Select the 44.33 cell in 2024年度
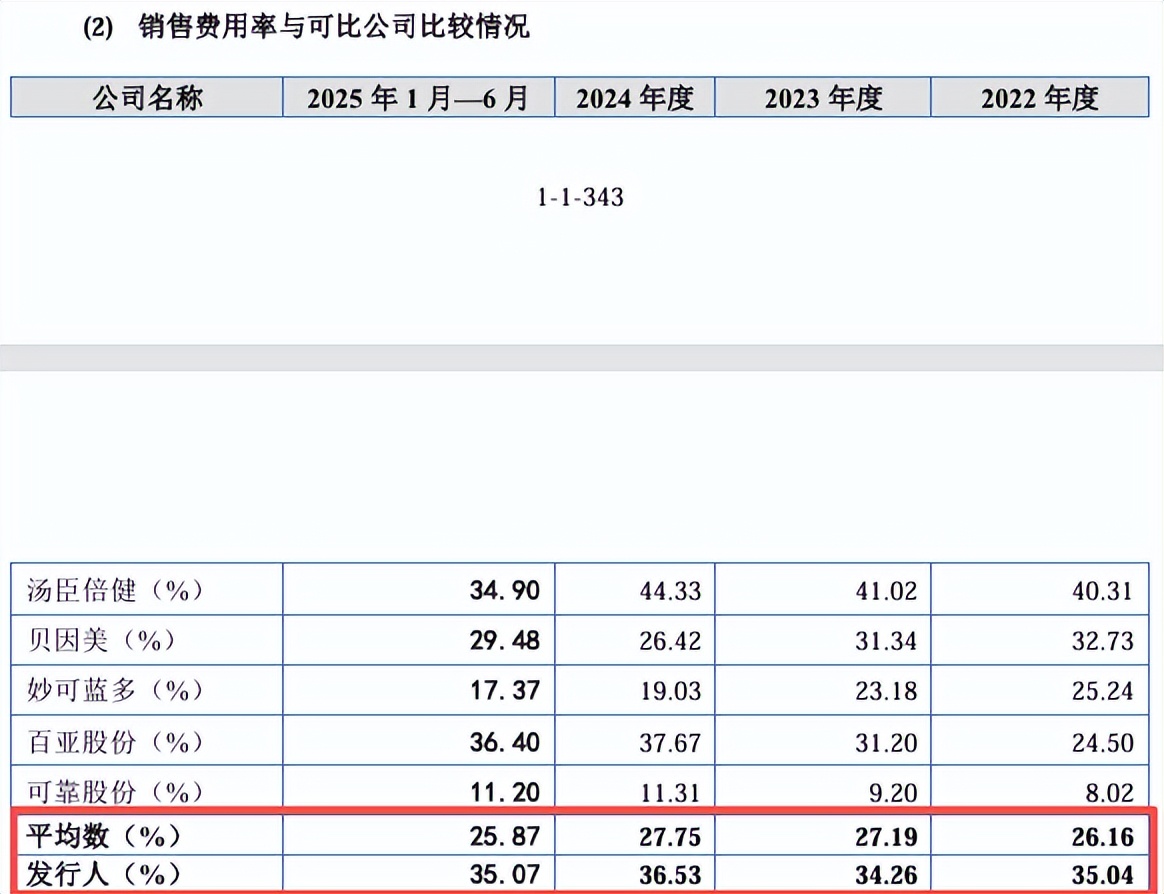The image size is (1164, 894). tap(670, 590)
